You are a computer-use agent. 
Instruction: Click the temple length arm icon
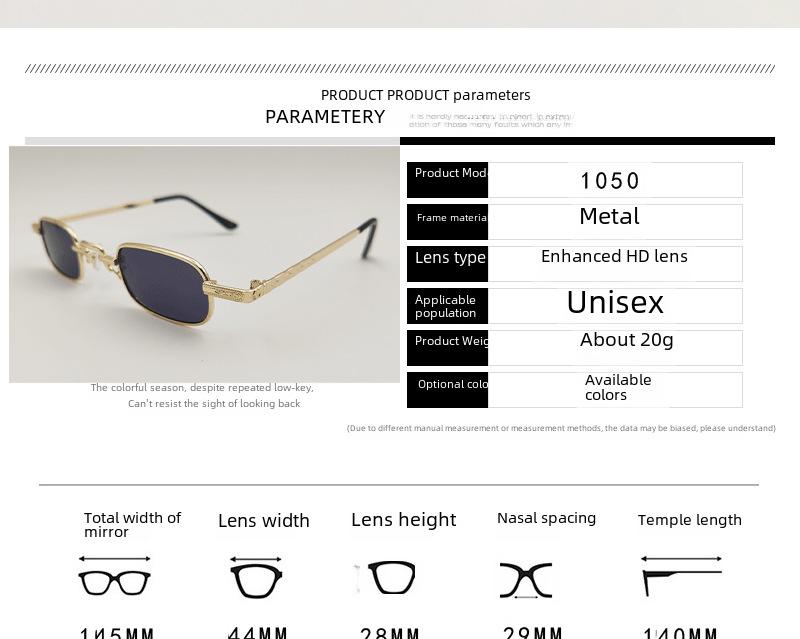[x=682, y=576]
